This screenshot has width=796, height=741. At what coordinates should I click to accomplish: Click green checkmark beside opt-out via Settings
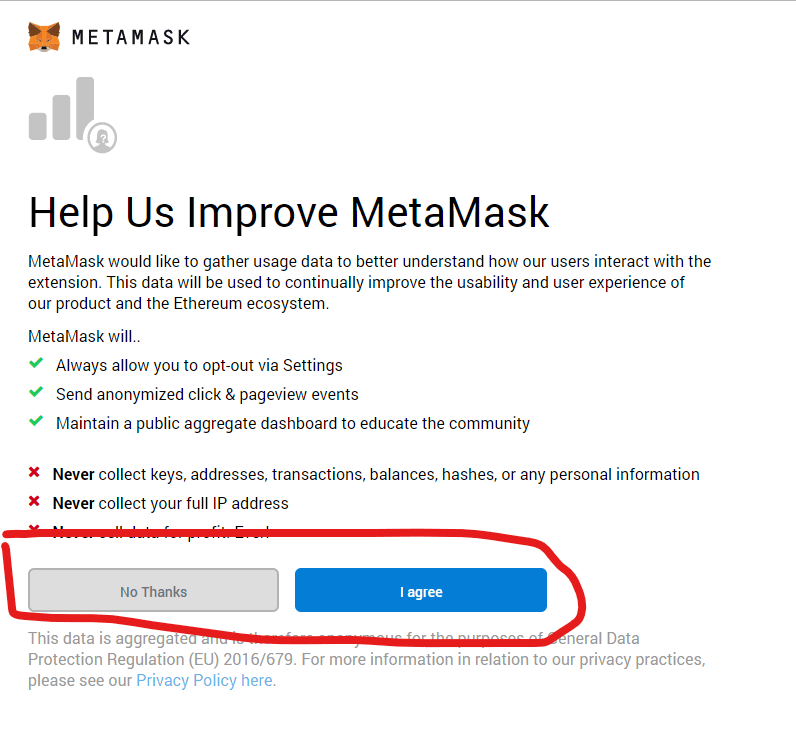(x=36, y=363)
